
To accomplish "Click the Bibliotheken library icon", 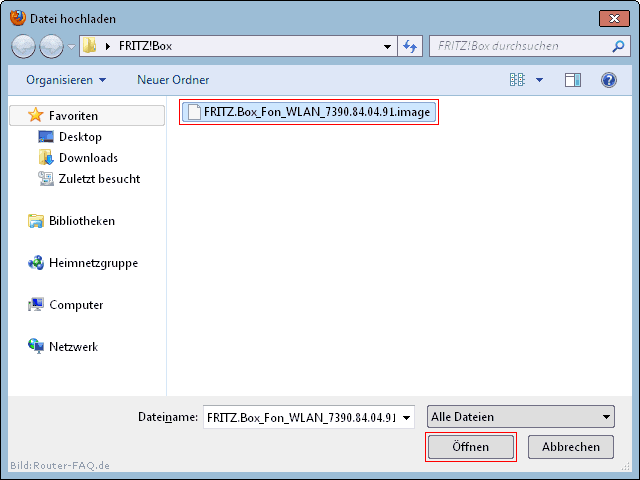I will [36, 221].
